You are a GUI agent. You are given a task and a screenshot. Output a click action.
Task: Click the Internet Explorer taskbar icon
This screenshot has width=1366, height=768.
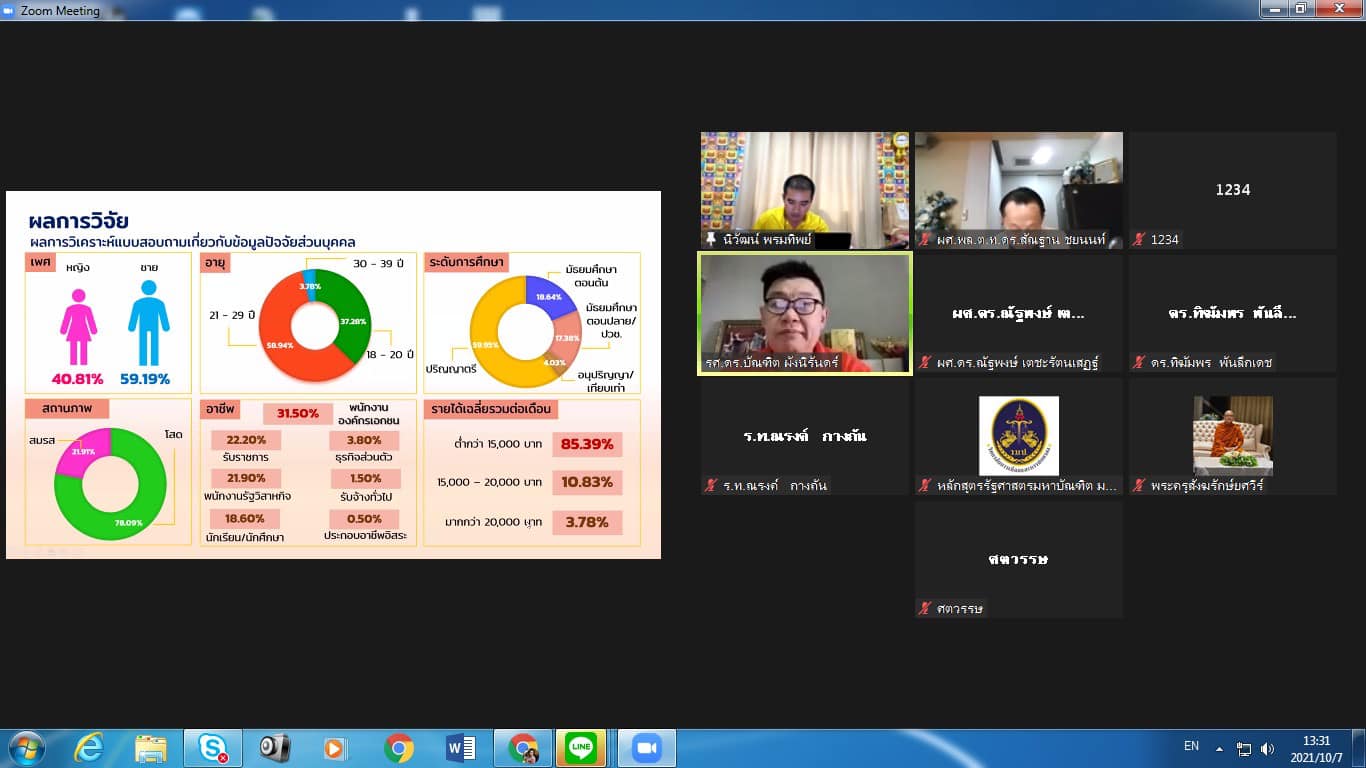(89, 748)
